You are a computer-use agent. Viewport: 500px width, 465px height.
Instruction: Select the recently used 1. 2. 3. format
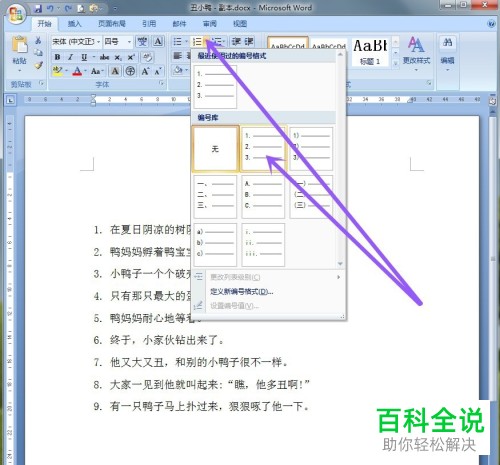(x=215, y=86)
